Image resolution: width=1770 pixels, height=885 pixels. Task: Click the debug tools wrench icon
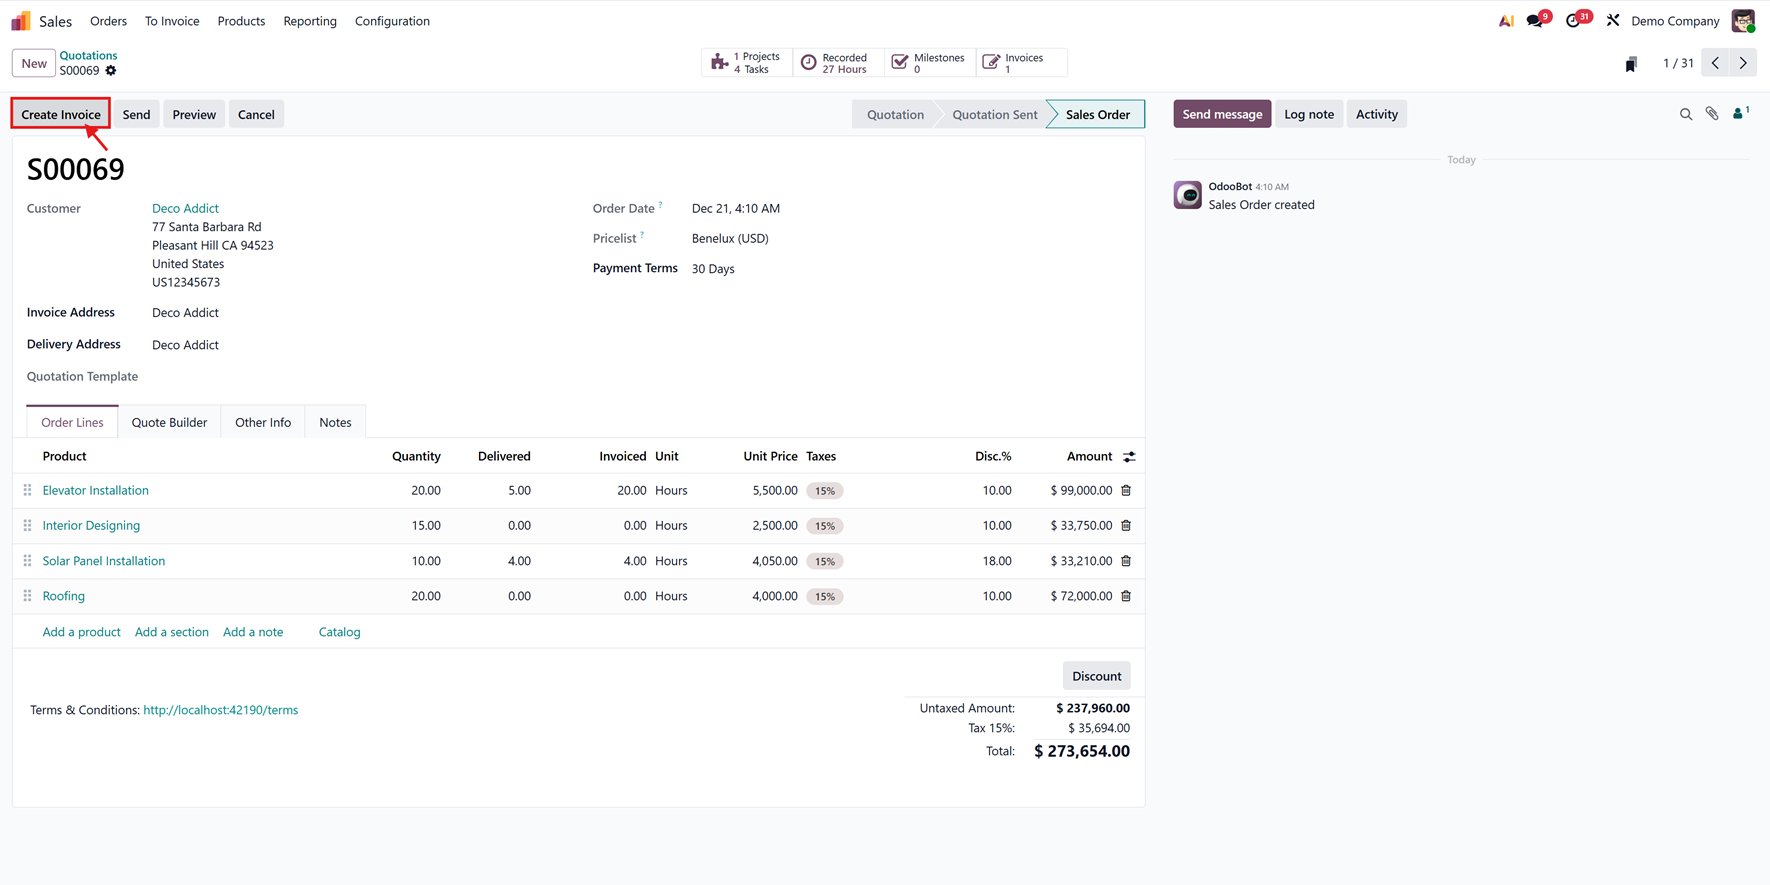[x=1613, y=21]
